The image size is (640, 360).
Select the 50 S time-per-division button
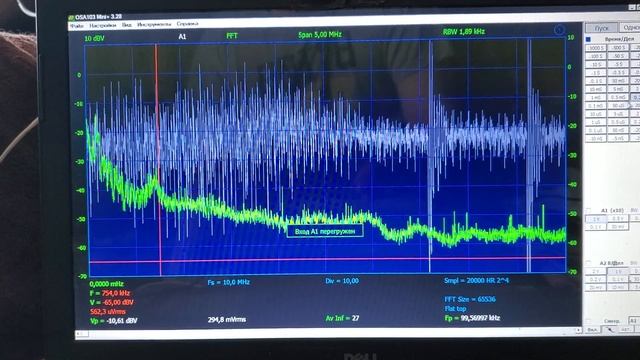coord(618,56)
